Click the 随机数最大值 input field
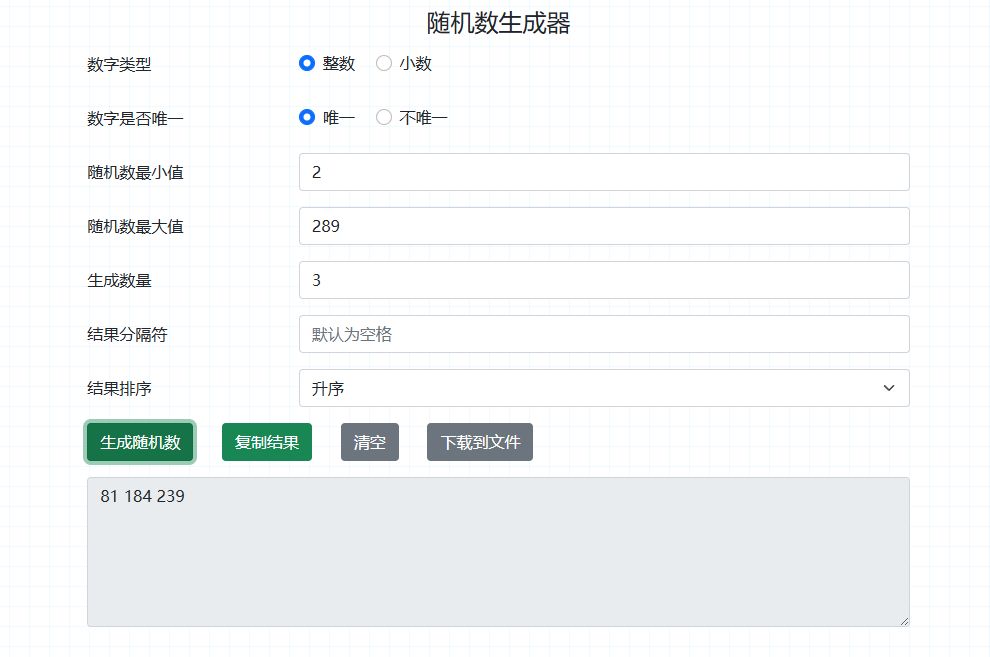The image size is (990, 657). (604, 226)
